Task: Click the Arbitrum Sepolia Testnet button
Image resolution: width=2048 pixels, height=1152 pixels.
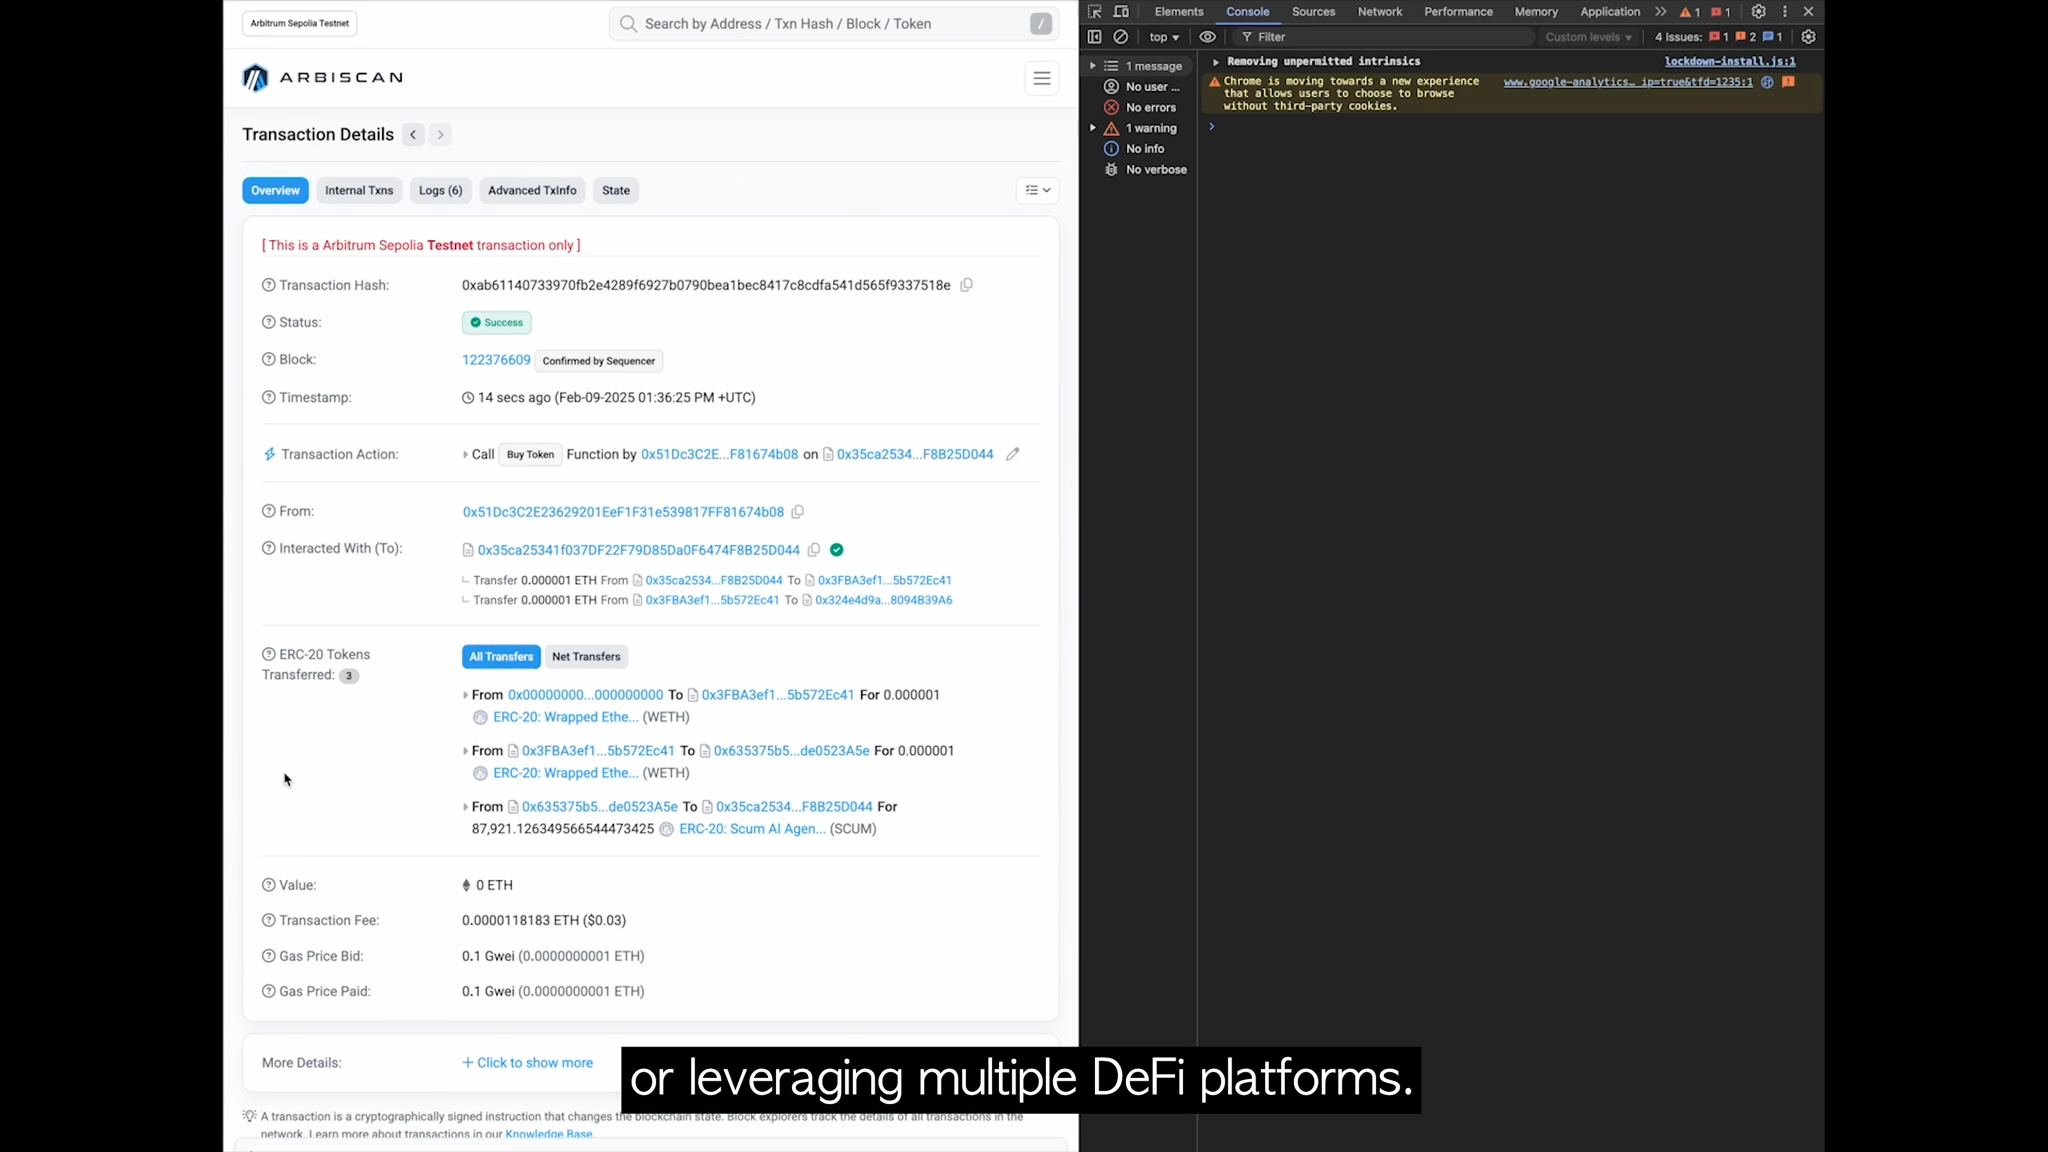Action: coord(299,23)
